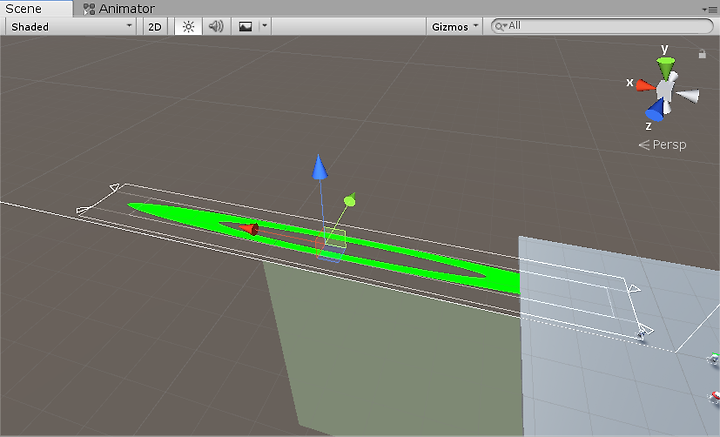The height and width of the screenshot is (437, 720).
Task: Toggle scene lighting sun icon
Action: (x=188, y=27)
